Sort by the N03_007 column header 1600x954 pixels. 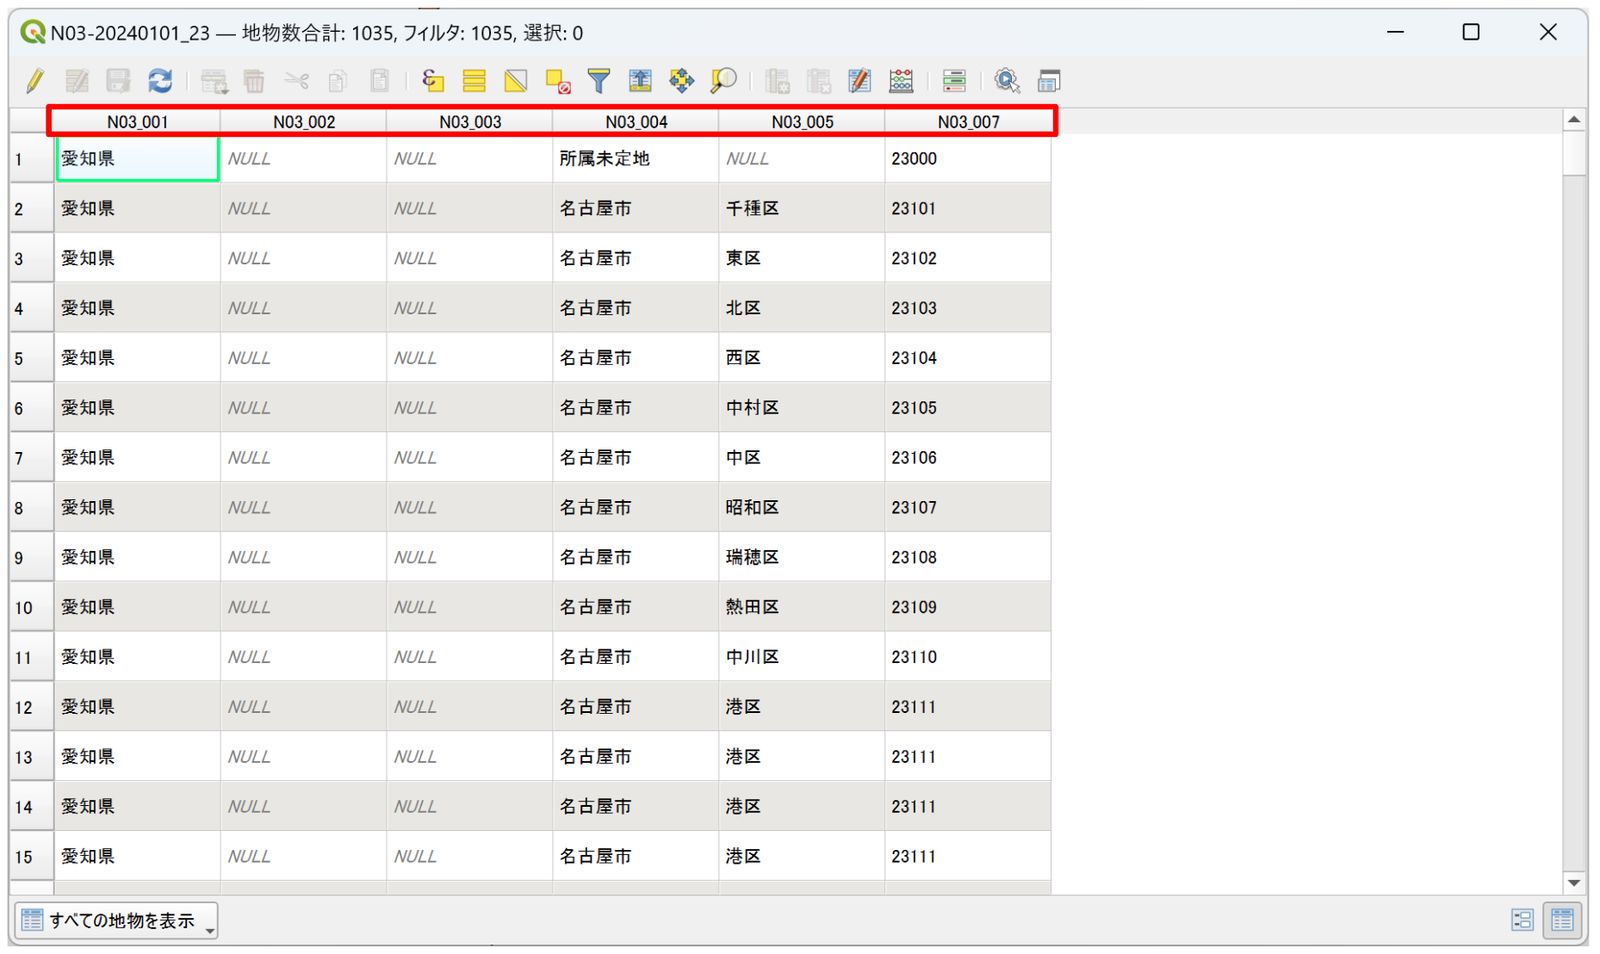tap(967, 121)
